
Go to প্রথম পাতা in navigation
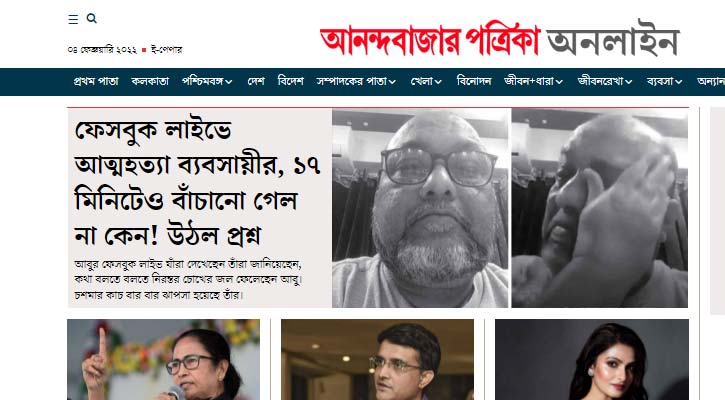point(96,81)
